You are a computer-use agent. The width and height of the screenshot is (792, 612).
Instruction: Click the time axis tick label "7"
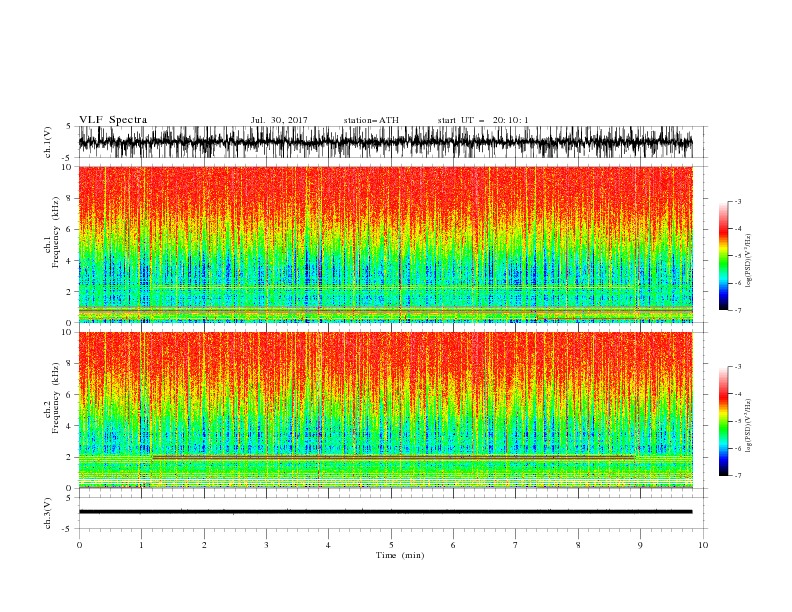(516, 545)
